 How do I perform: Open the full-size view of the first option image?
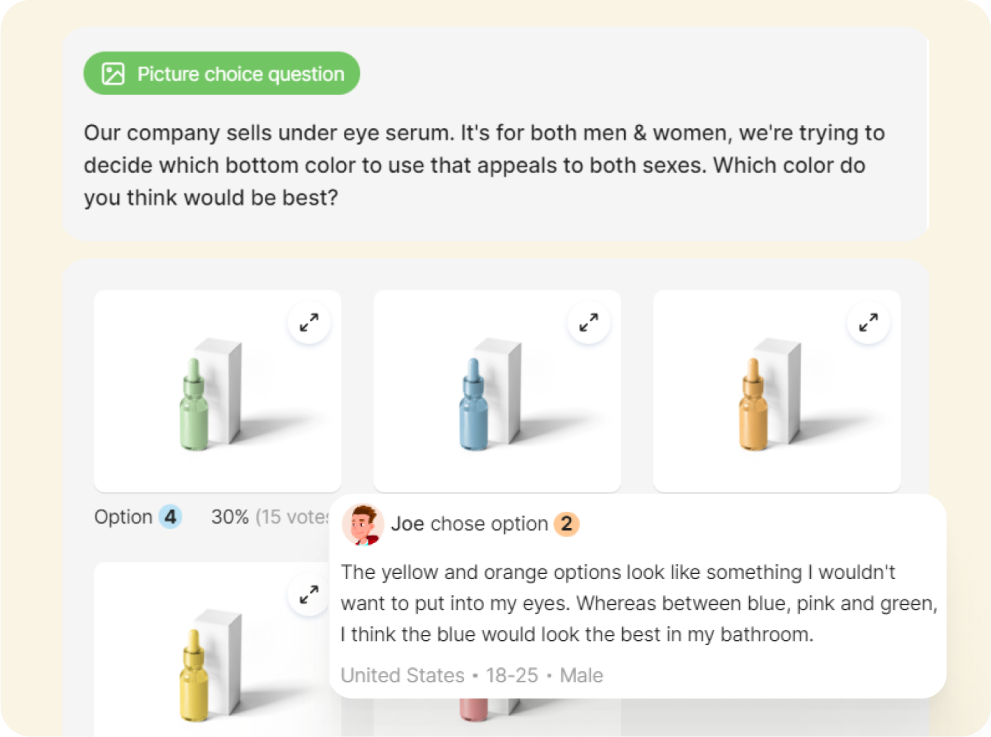(309, 322)
